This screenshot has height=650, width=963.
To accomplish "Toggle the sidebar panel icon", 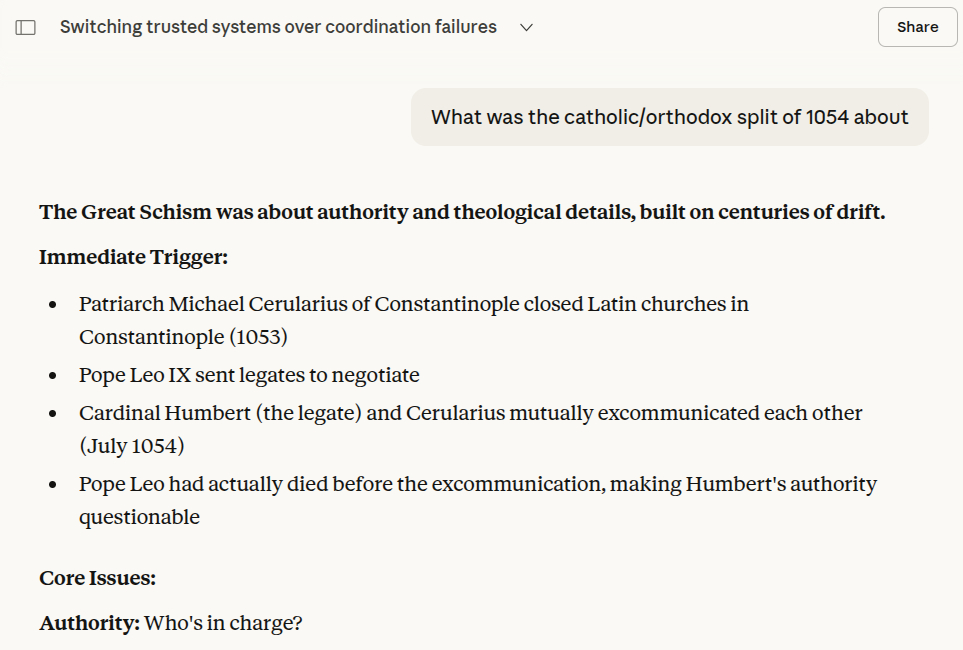I will 26,28.
